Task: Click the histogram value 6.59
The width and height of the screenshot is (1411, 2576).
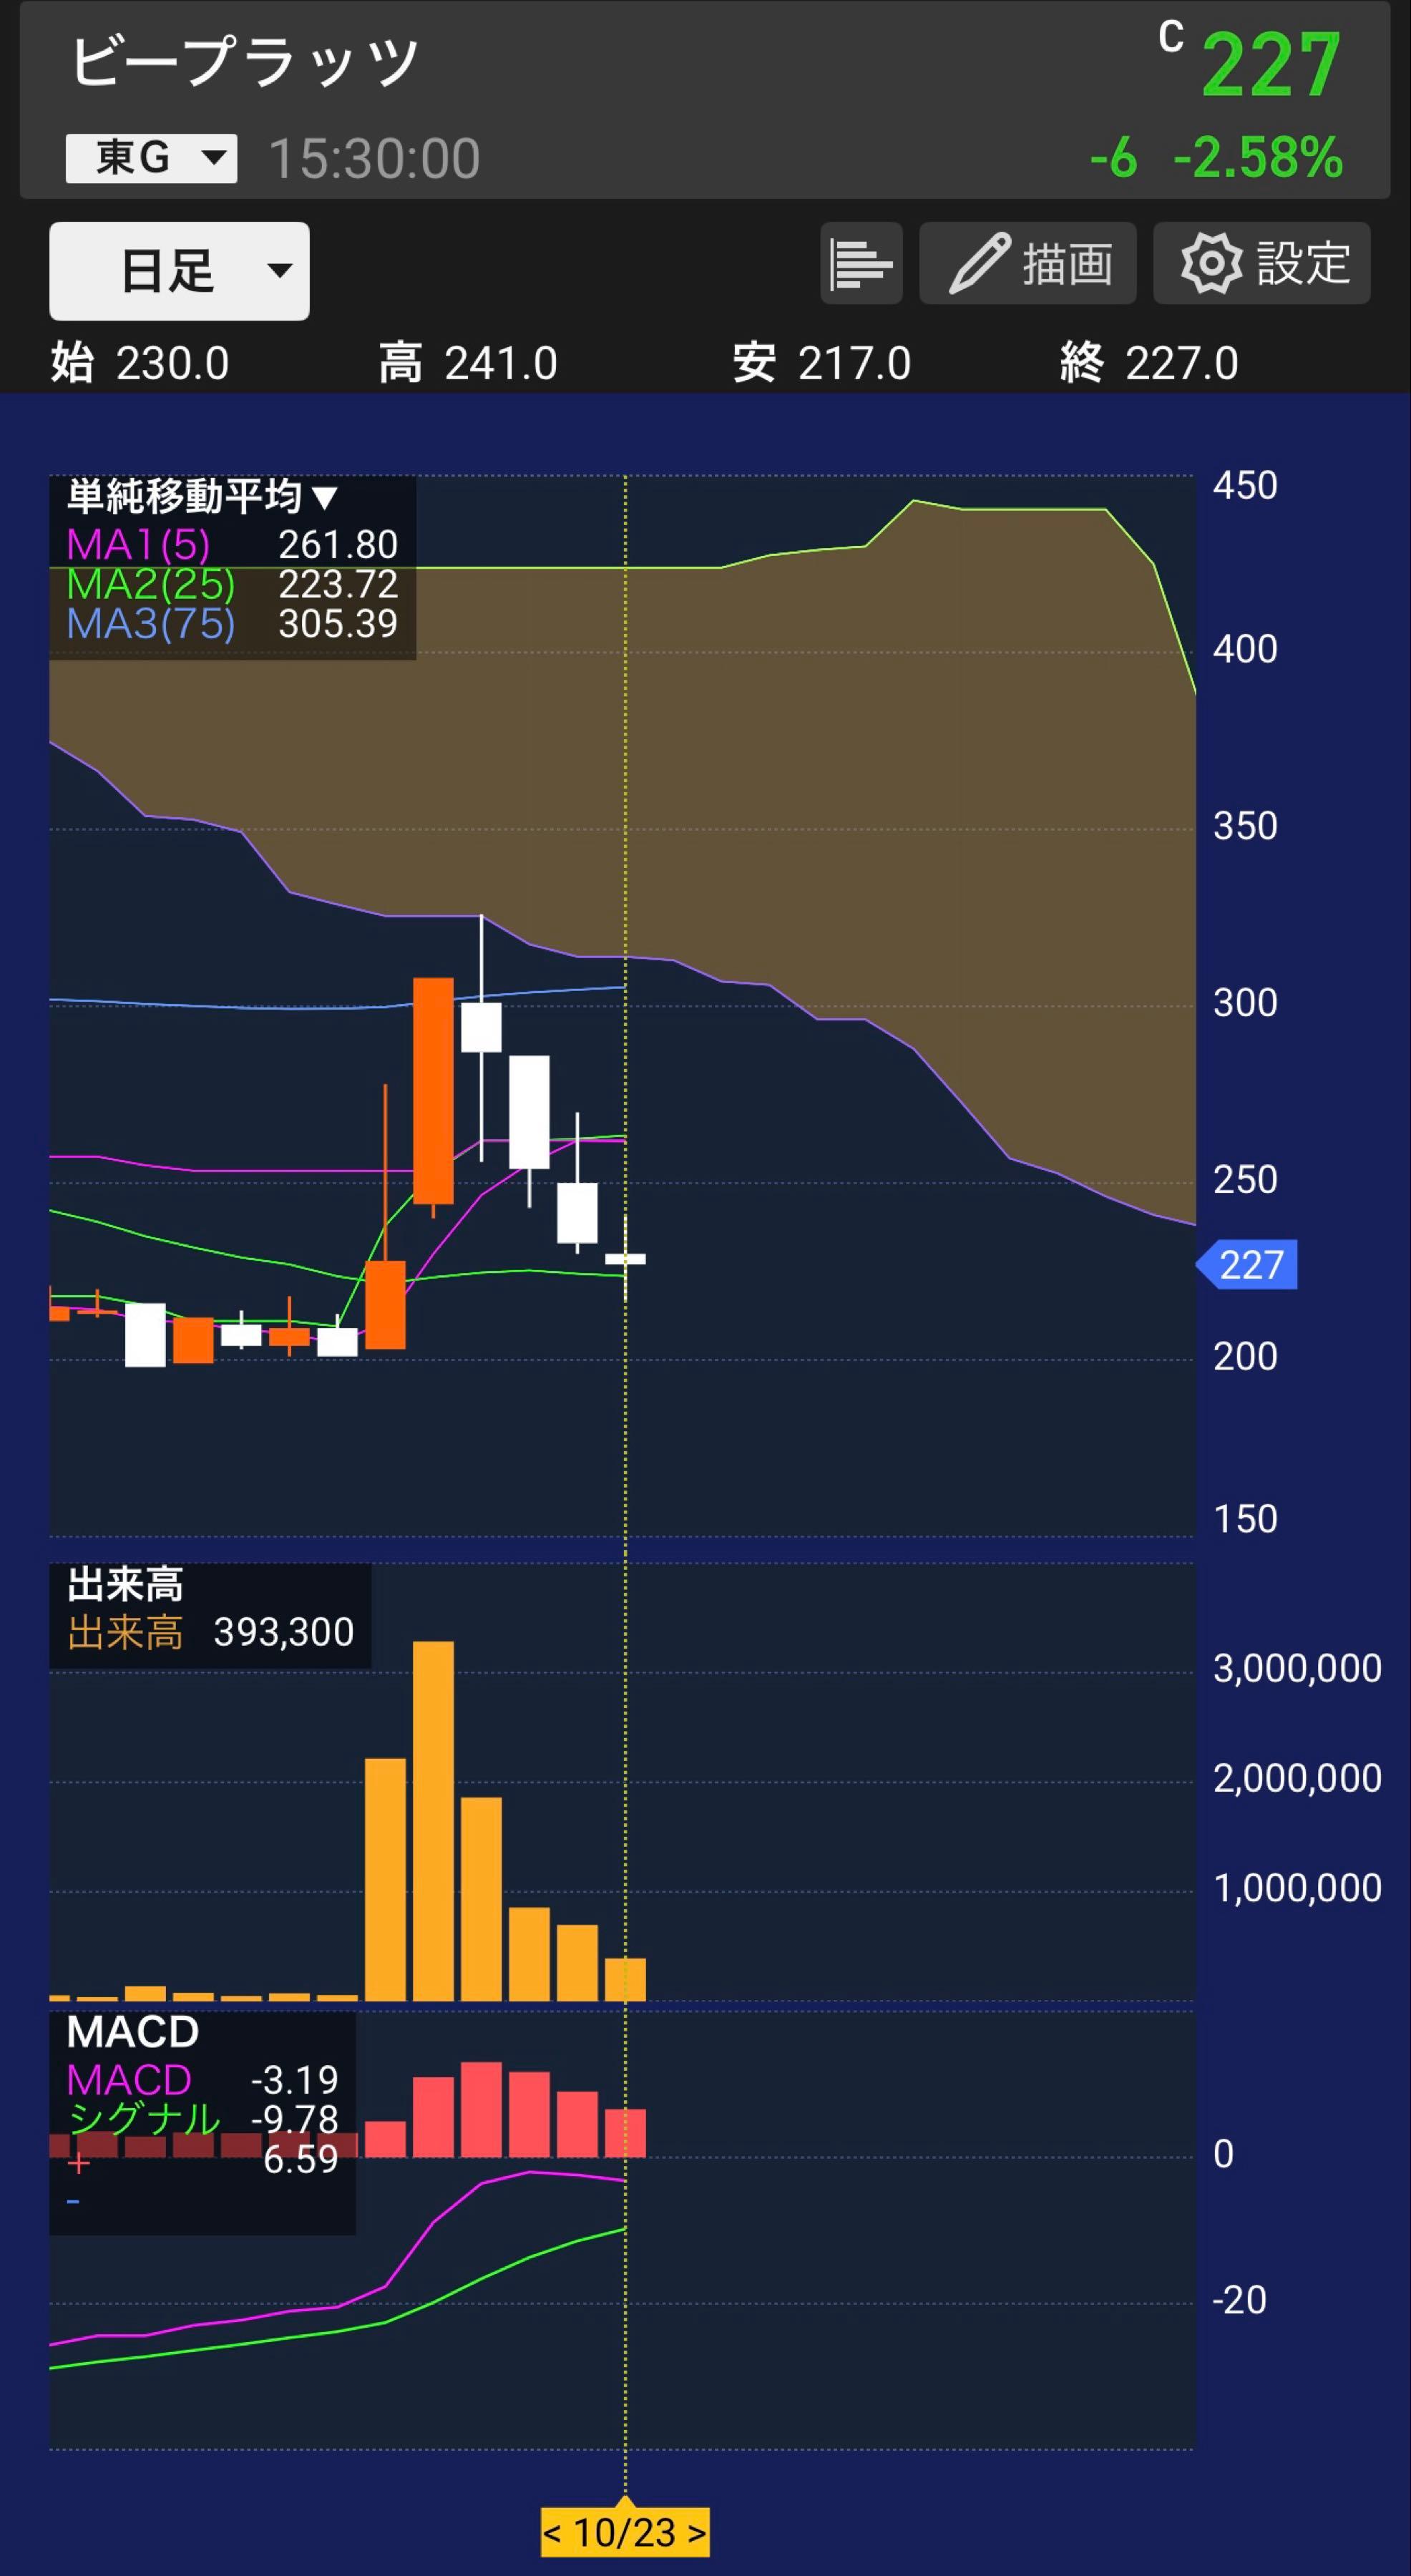Action: click(300, 2159)
